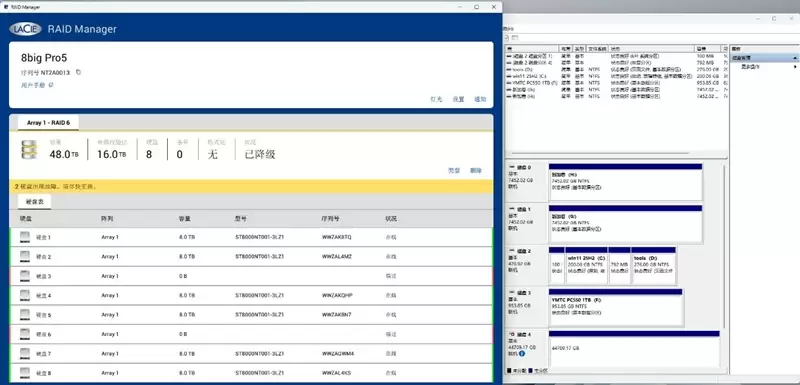The height and width of the screenshot is (385, 800).
Task: Click the Status column header in Disk Management volume list
Action: tap(652, 48)
